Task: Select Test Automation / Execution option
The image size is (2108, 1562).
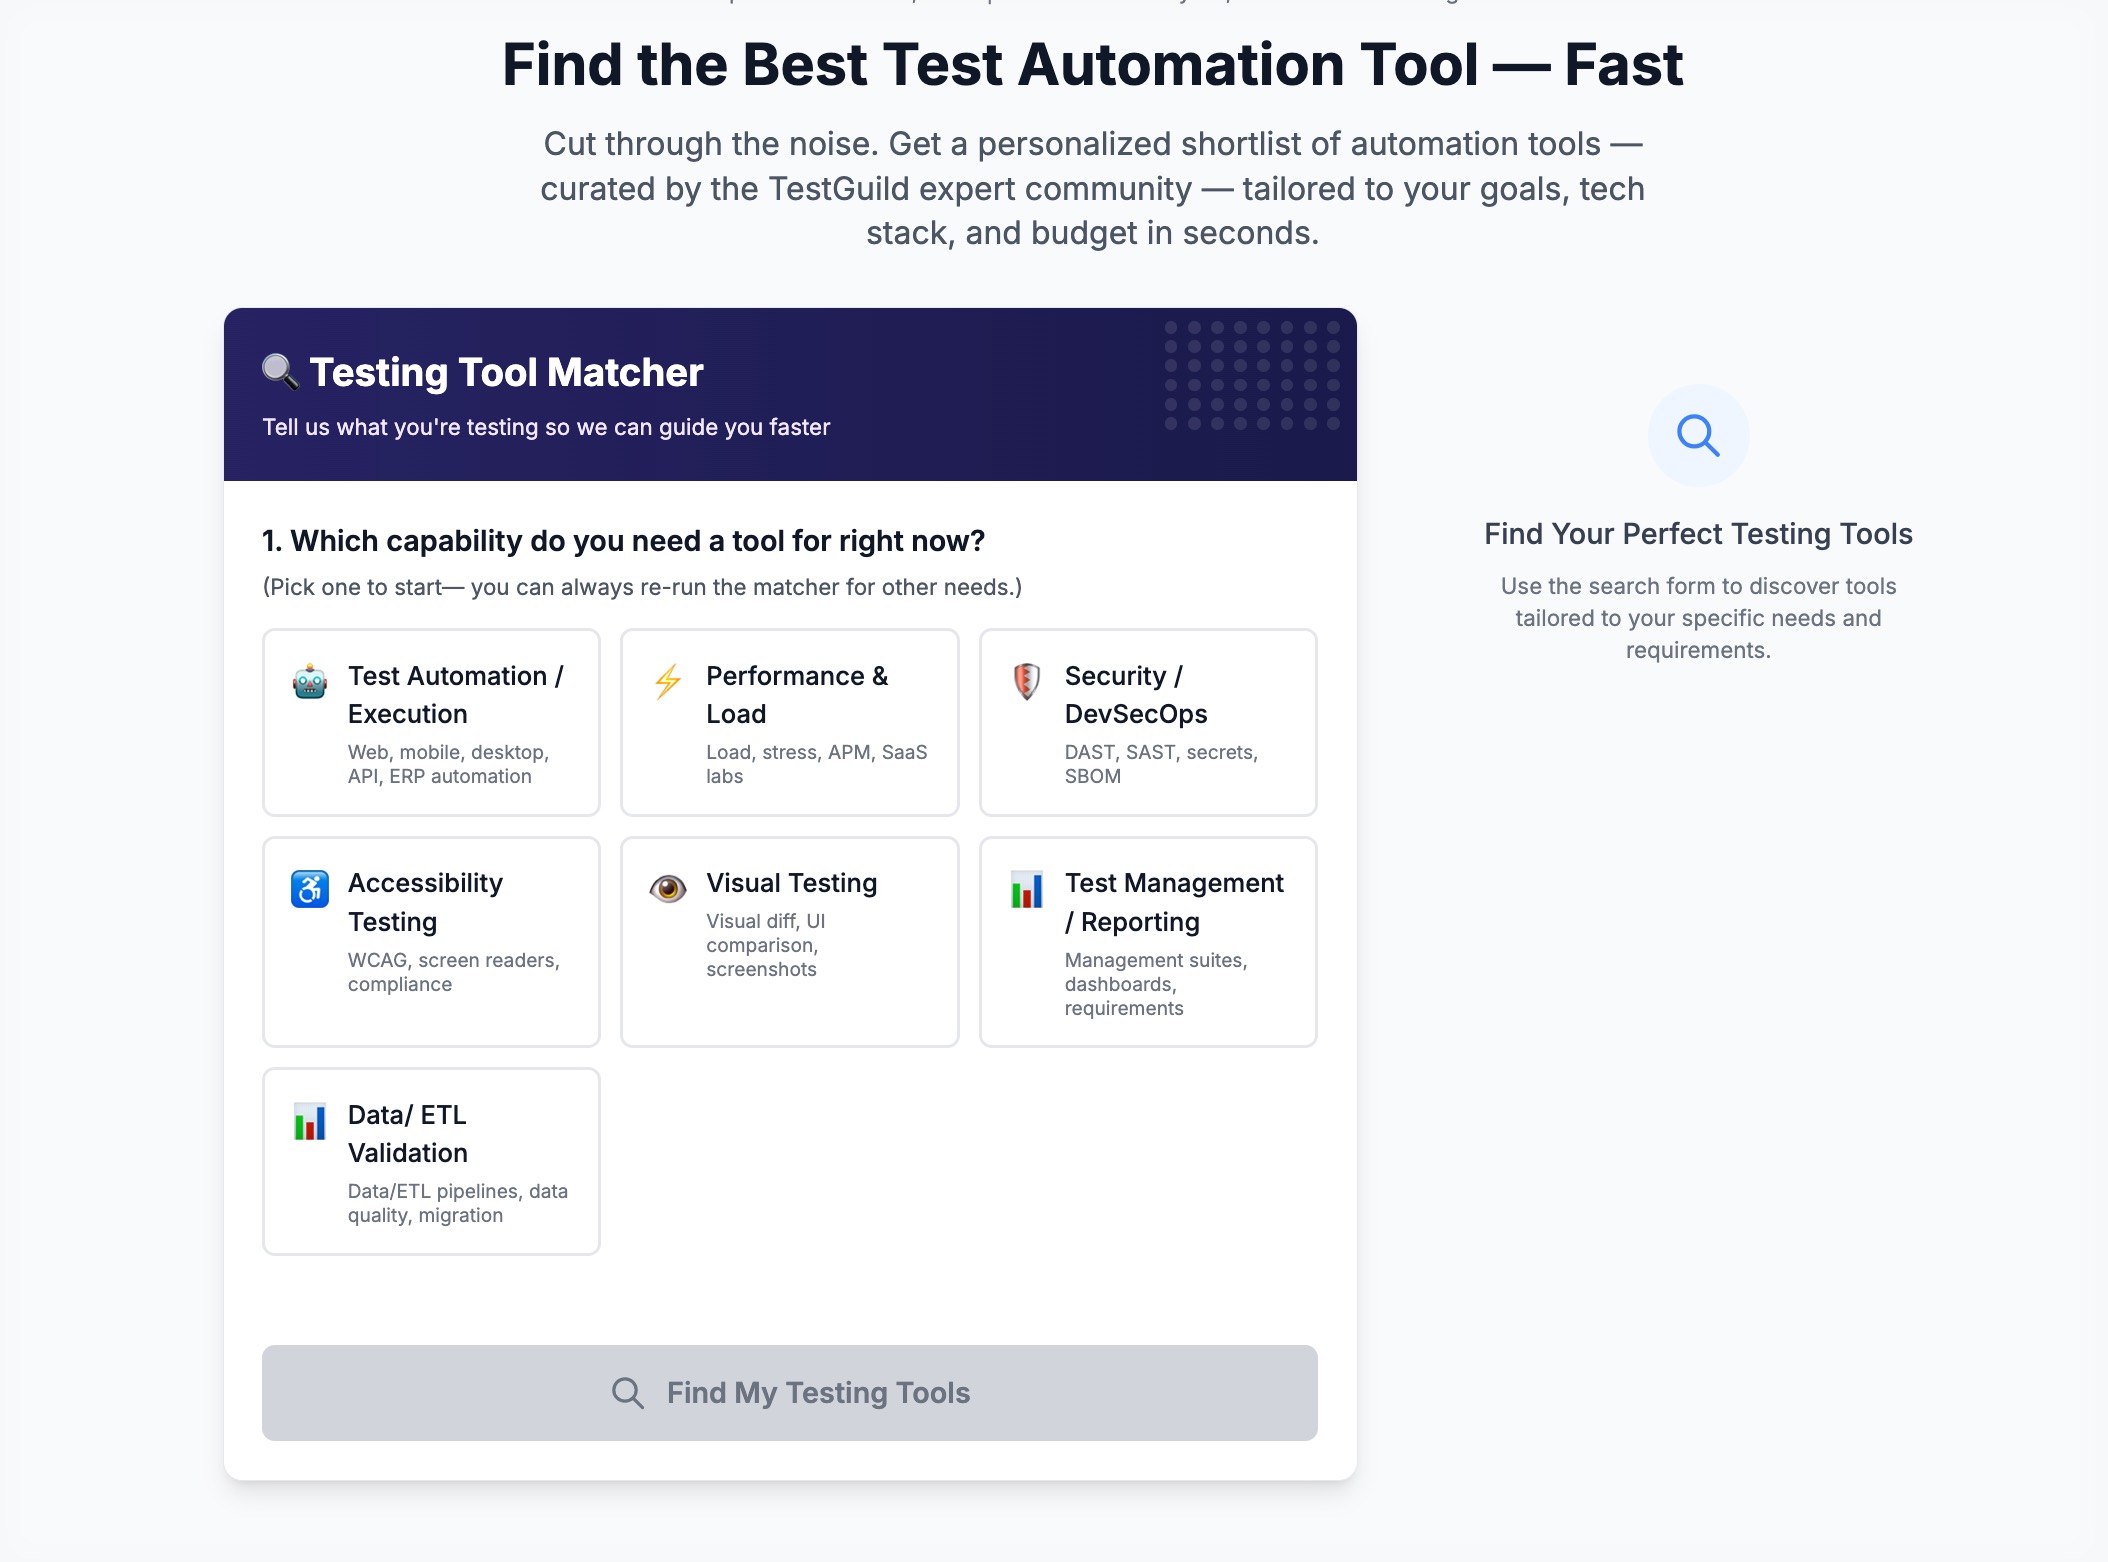Action: point(431,722)
